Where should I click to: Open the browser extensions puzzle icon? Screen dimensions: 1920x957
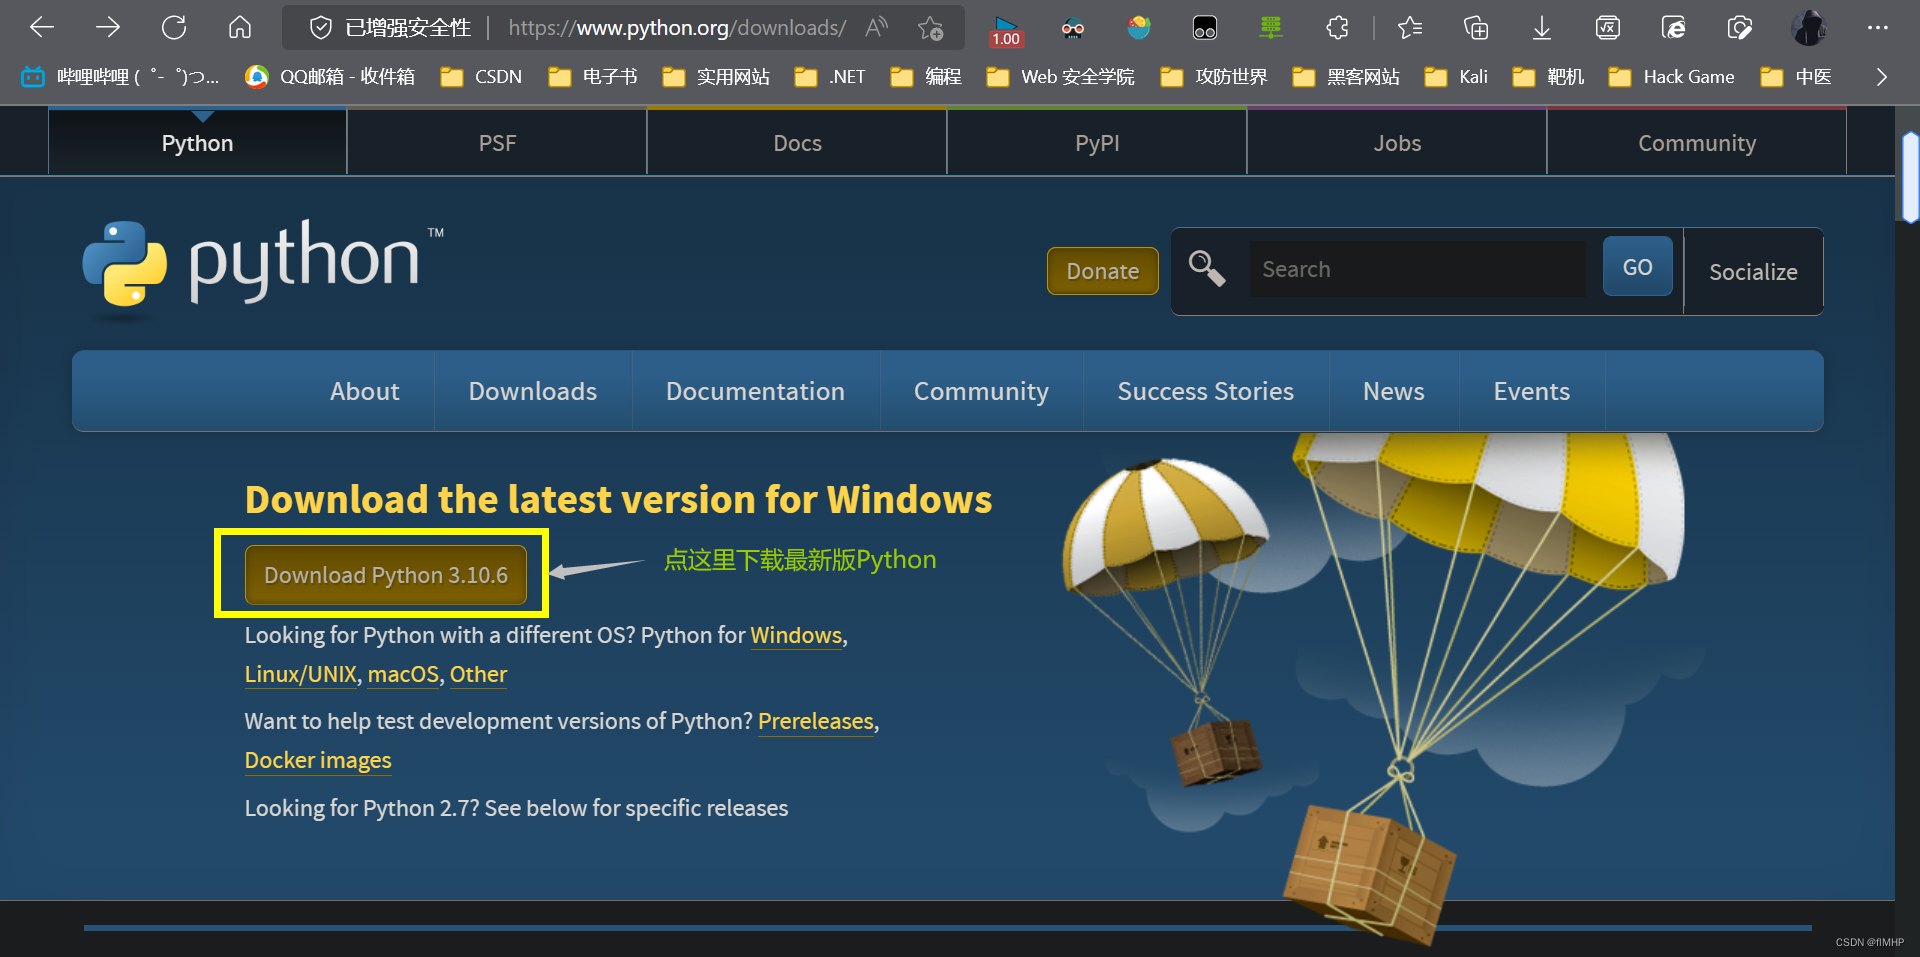(x=1337, y=28)
